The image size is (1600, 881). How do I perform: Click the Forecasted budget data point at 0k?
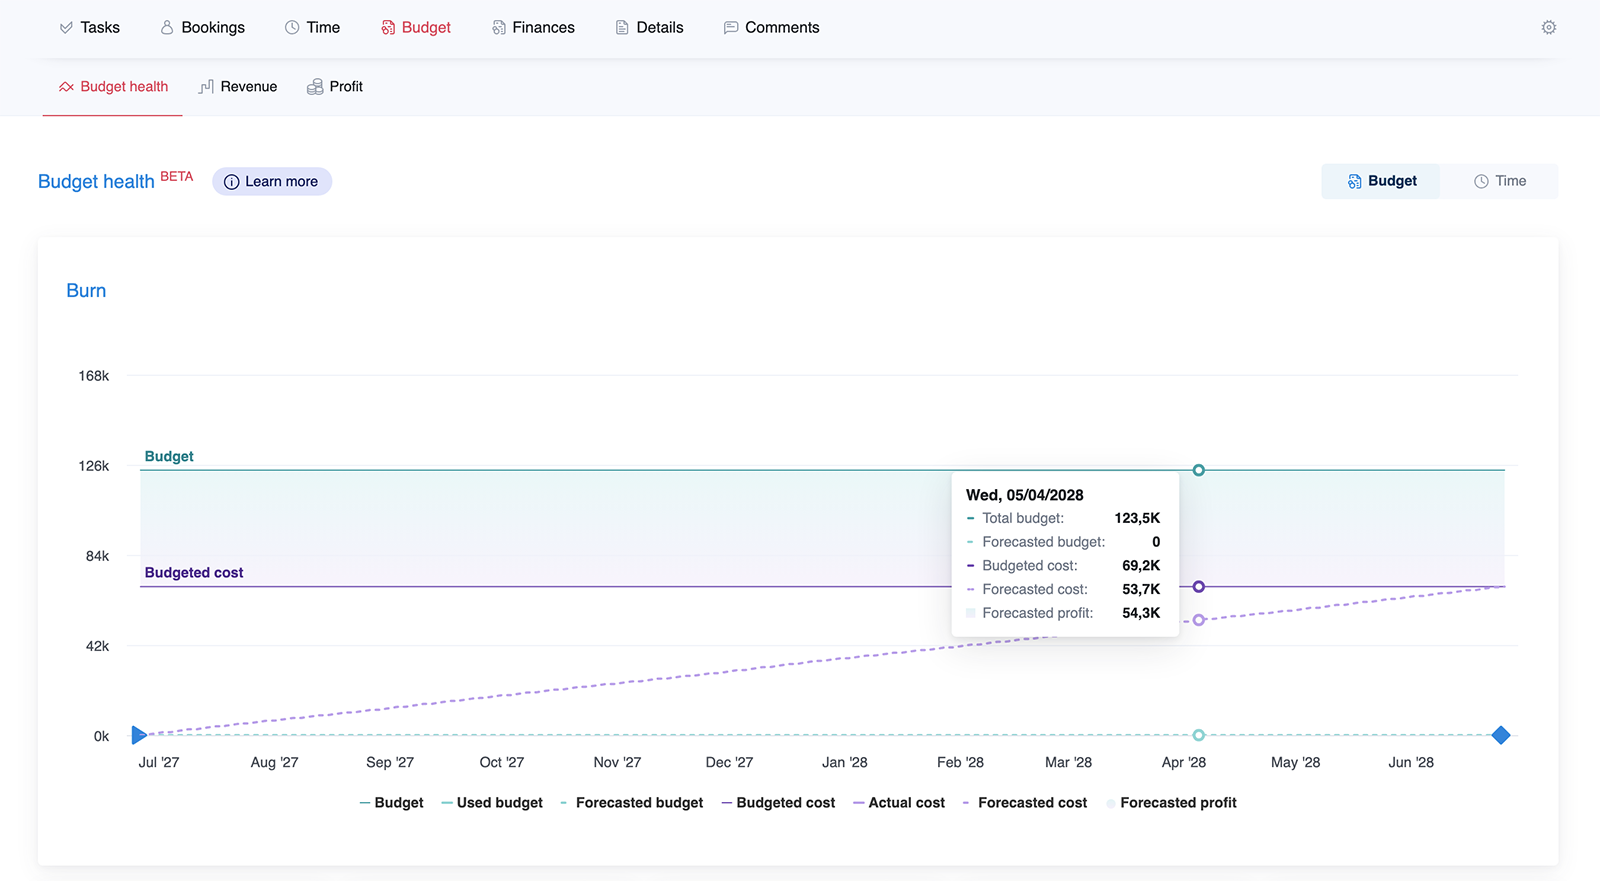pyautogui.click(x=1199, y=736)
